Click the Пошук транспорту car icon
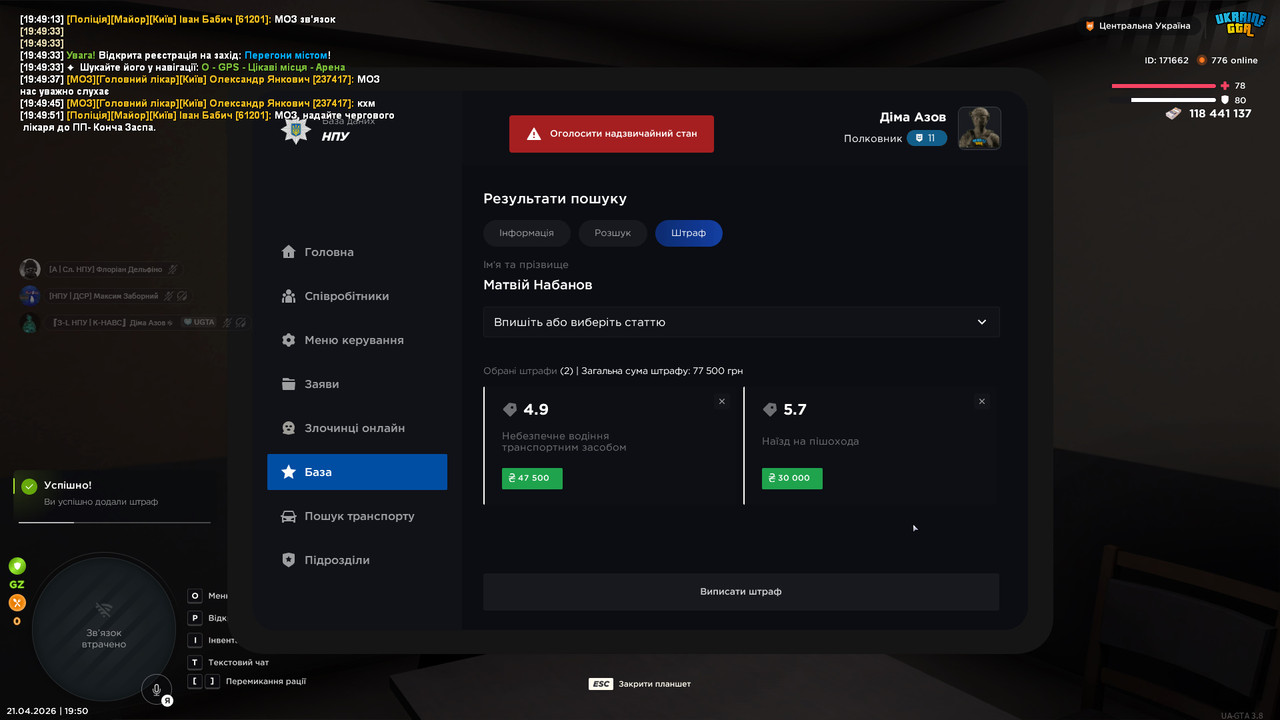 289,516
